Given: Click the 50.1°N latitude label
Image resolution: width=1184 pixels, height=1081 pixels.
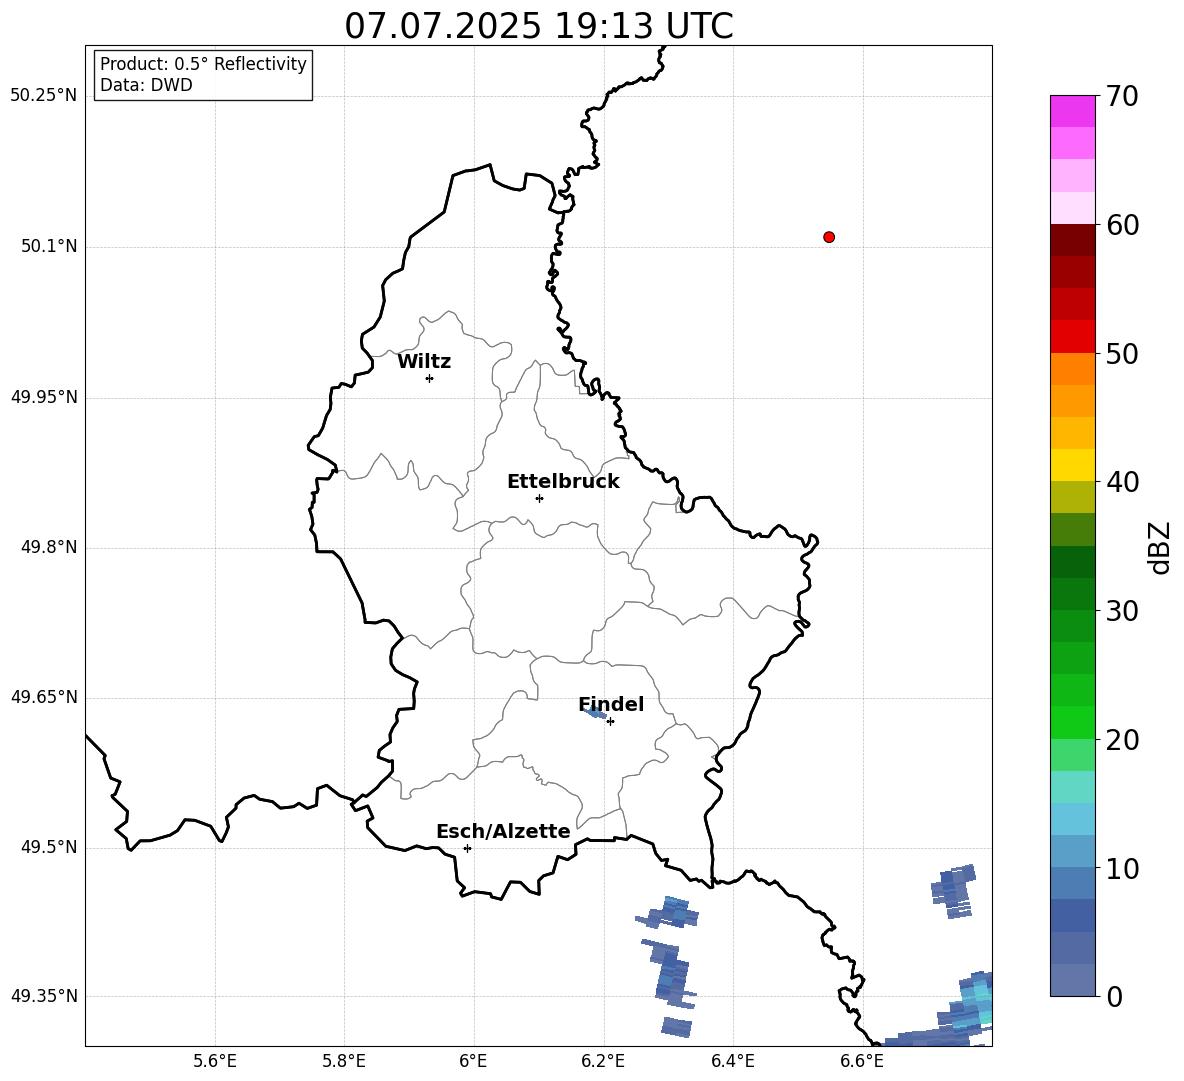Looking at the screenshot, I should tap(49, 246).
